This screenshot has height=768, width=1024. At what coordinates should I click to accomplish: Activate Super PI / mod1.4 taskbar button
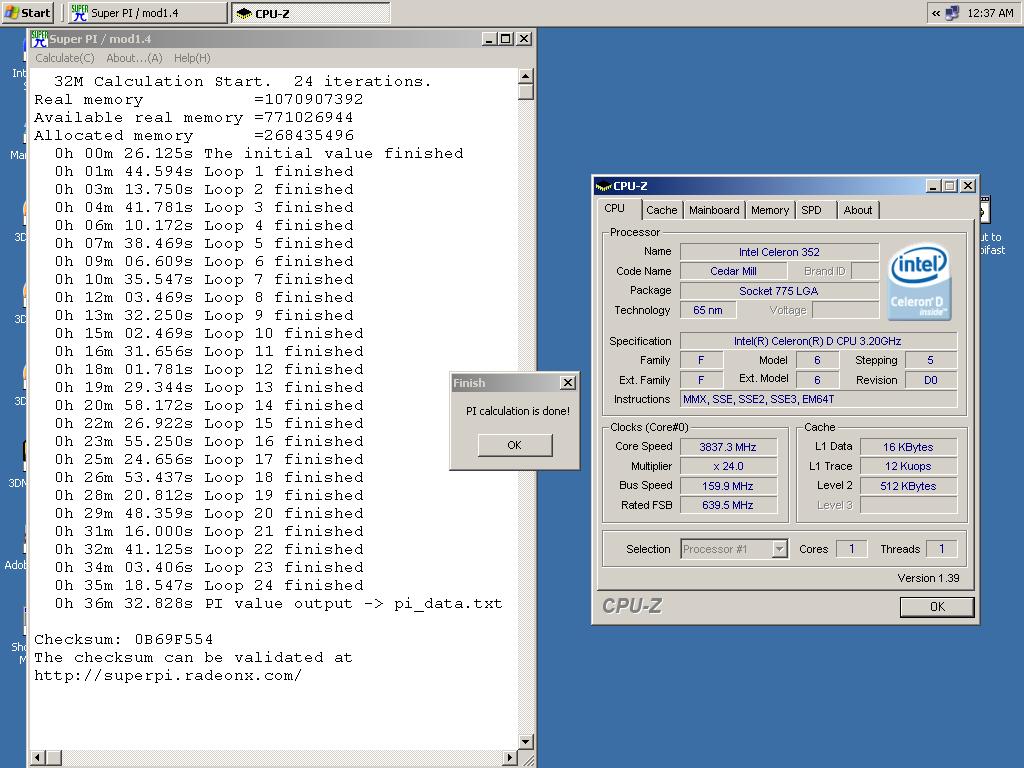[x=147, y=12]
